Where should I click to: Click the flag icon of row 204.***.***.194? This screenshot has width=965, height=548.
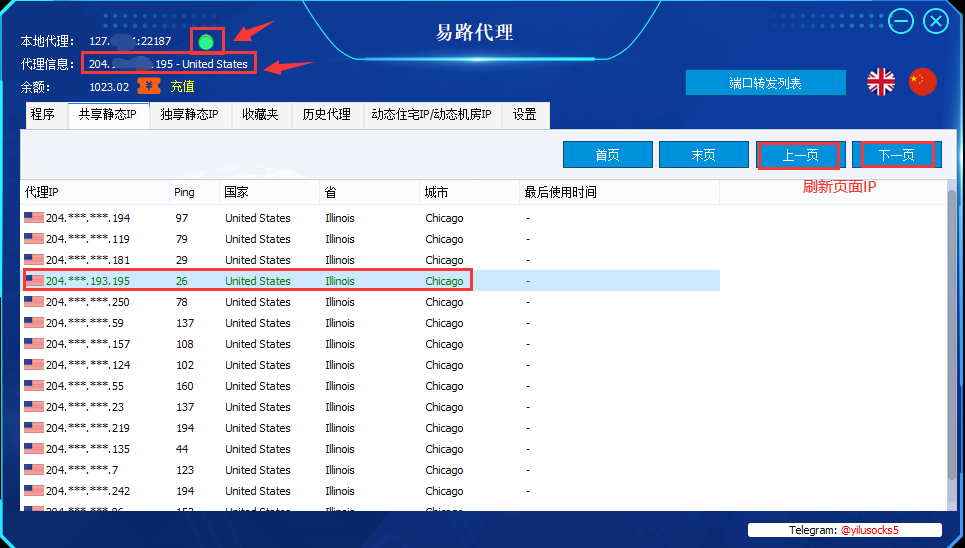34,217
